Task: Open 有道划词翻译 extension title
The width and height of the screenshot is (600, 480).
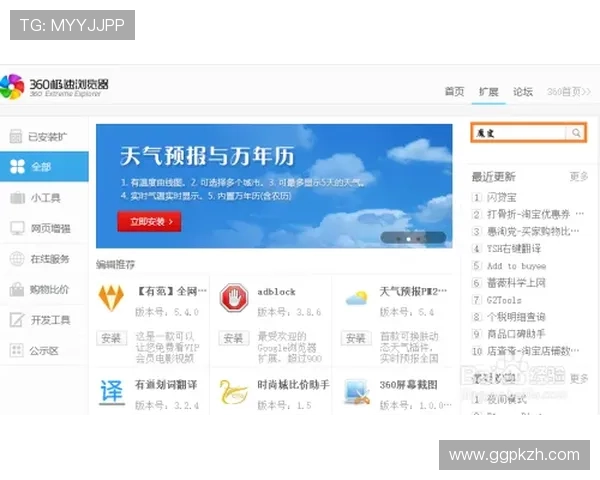Action: (x=166, y=385)
